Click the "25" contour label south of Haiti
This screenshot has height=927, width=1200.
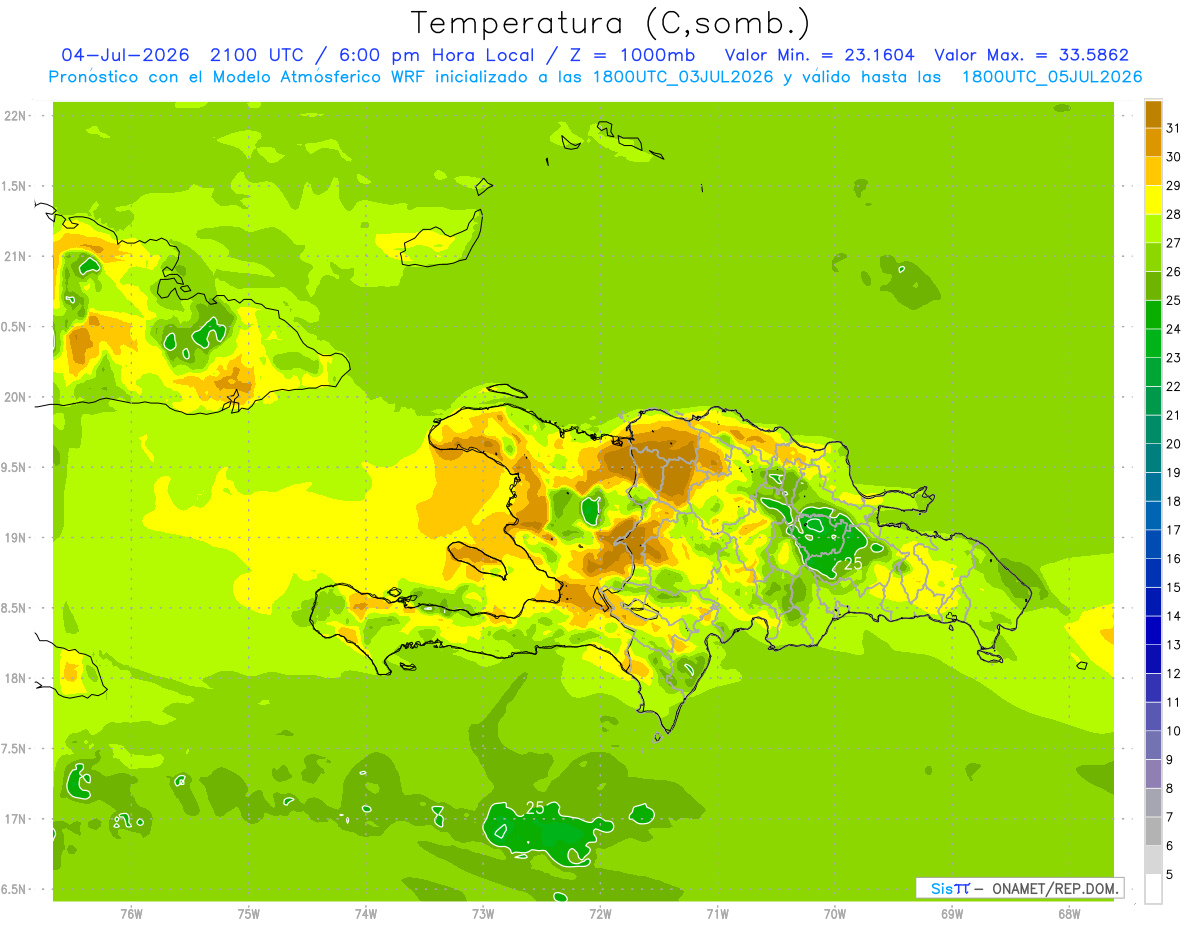535,807
